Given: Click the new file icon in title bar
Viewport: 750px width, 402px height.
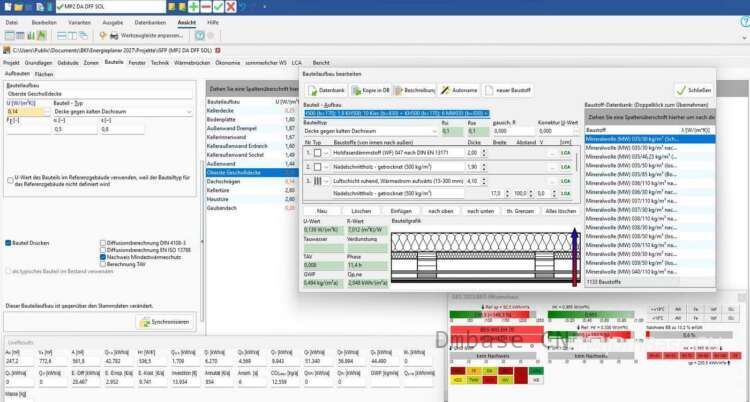Looking at the screenshot, I should click(x=7, y=7).
